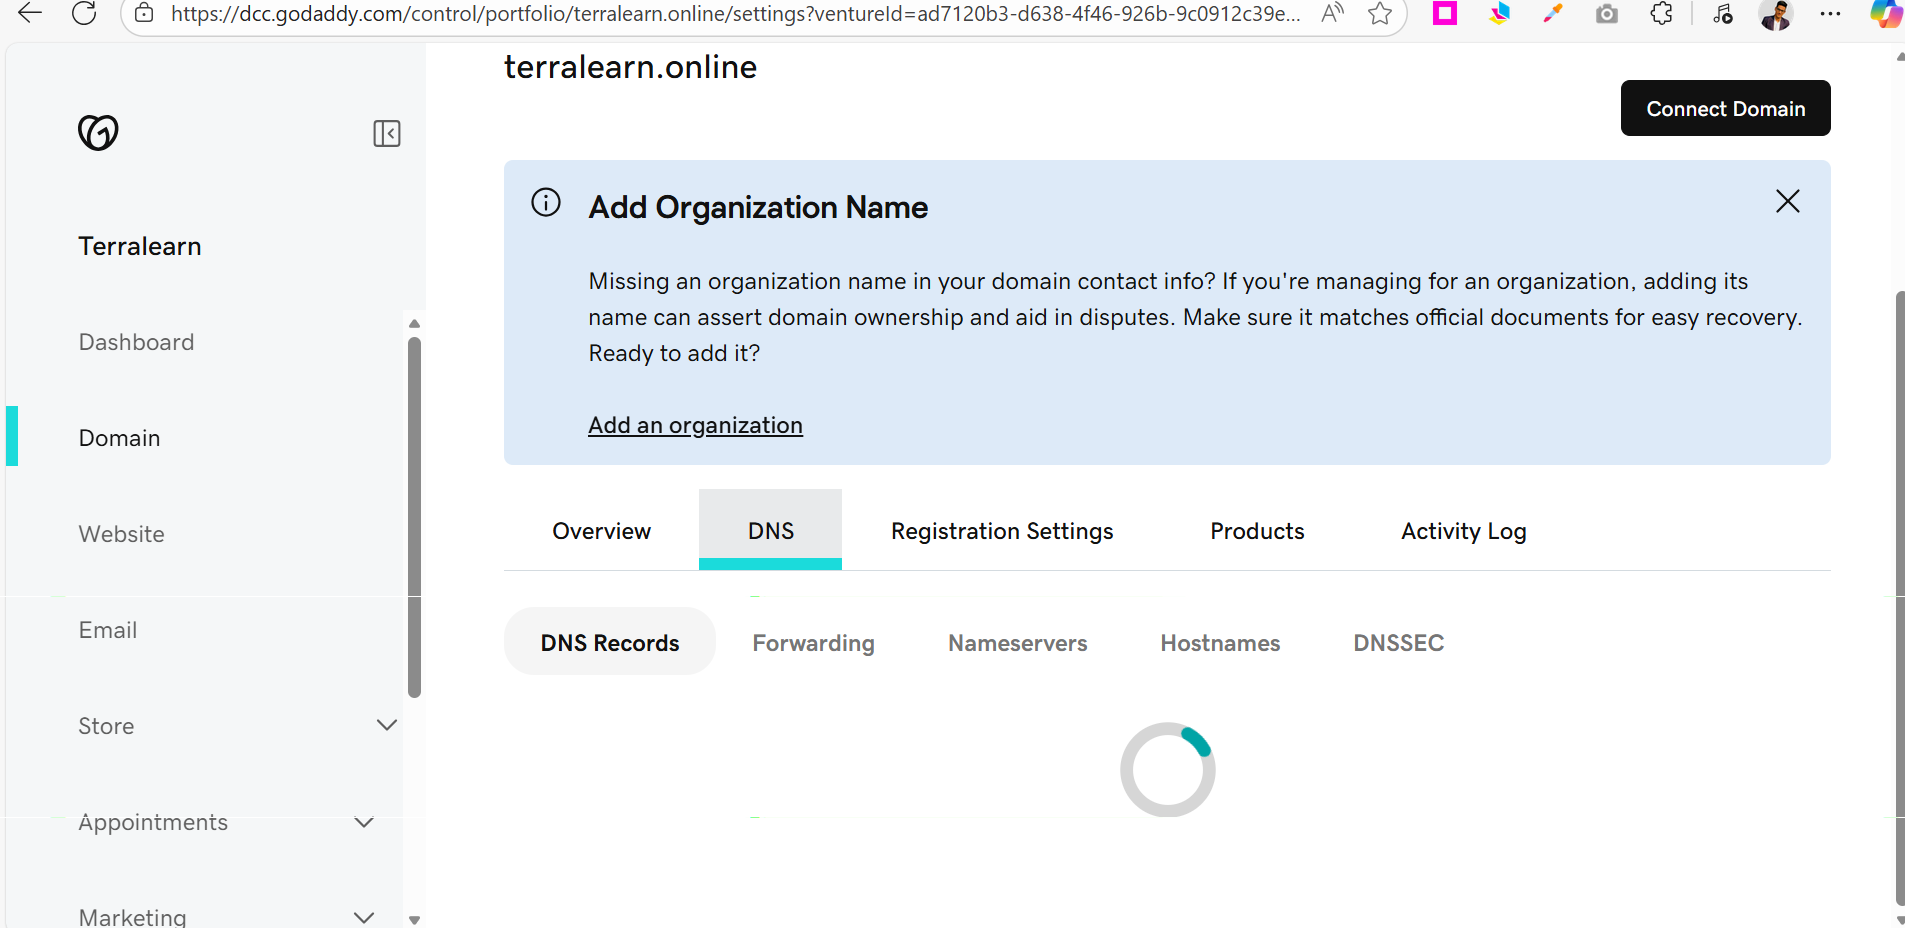Expand the Store section
The width and height of the screenshot is (1905, 928).
point(386,725)
